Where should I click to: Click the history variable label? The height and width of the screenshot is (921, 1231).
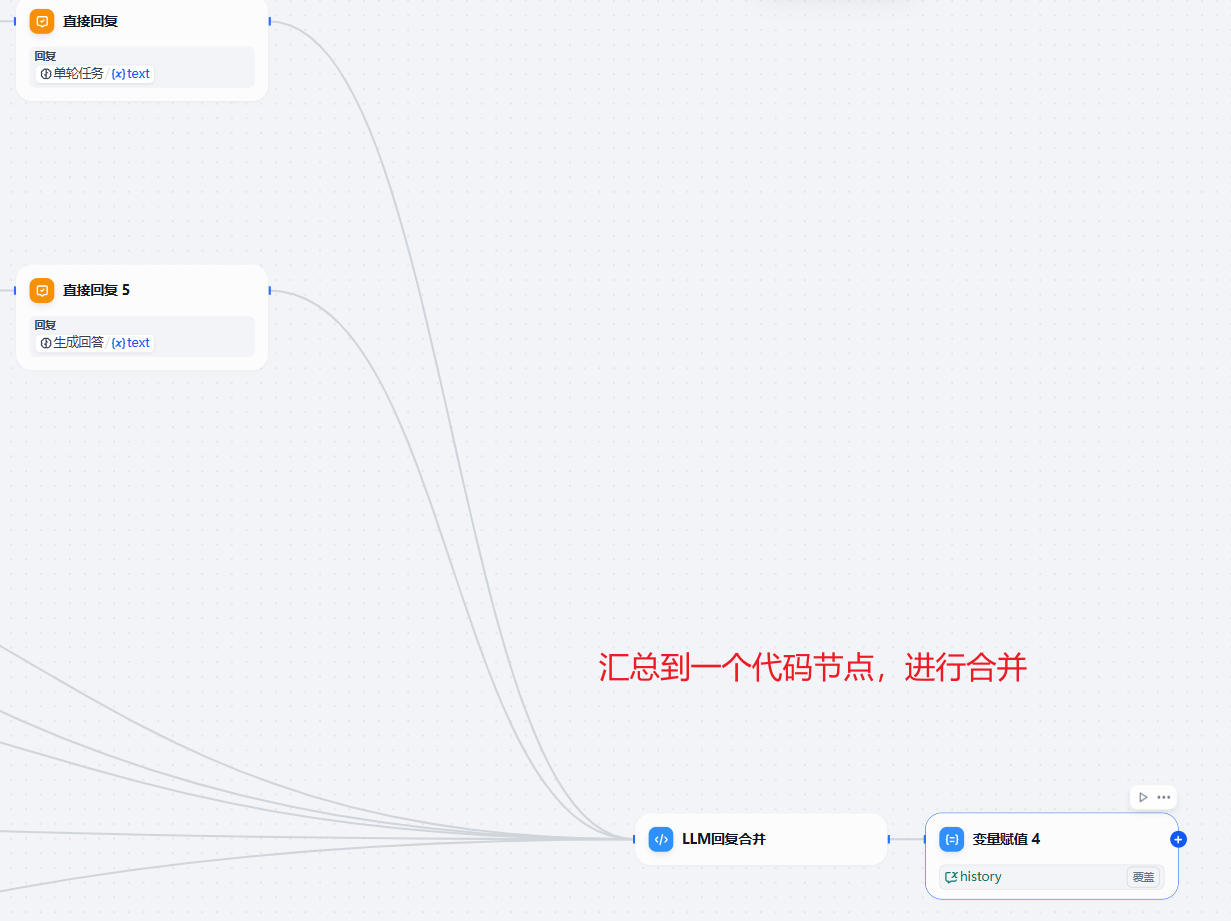point(980,877)
